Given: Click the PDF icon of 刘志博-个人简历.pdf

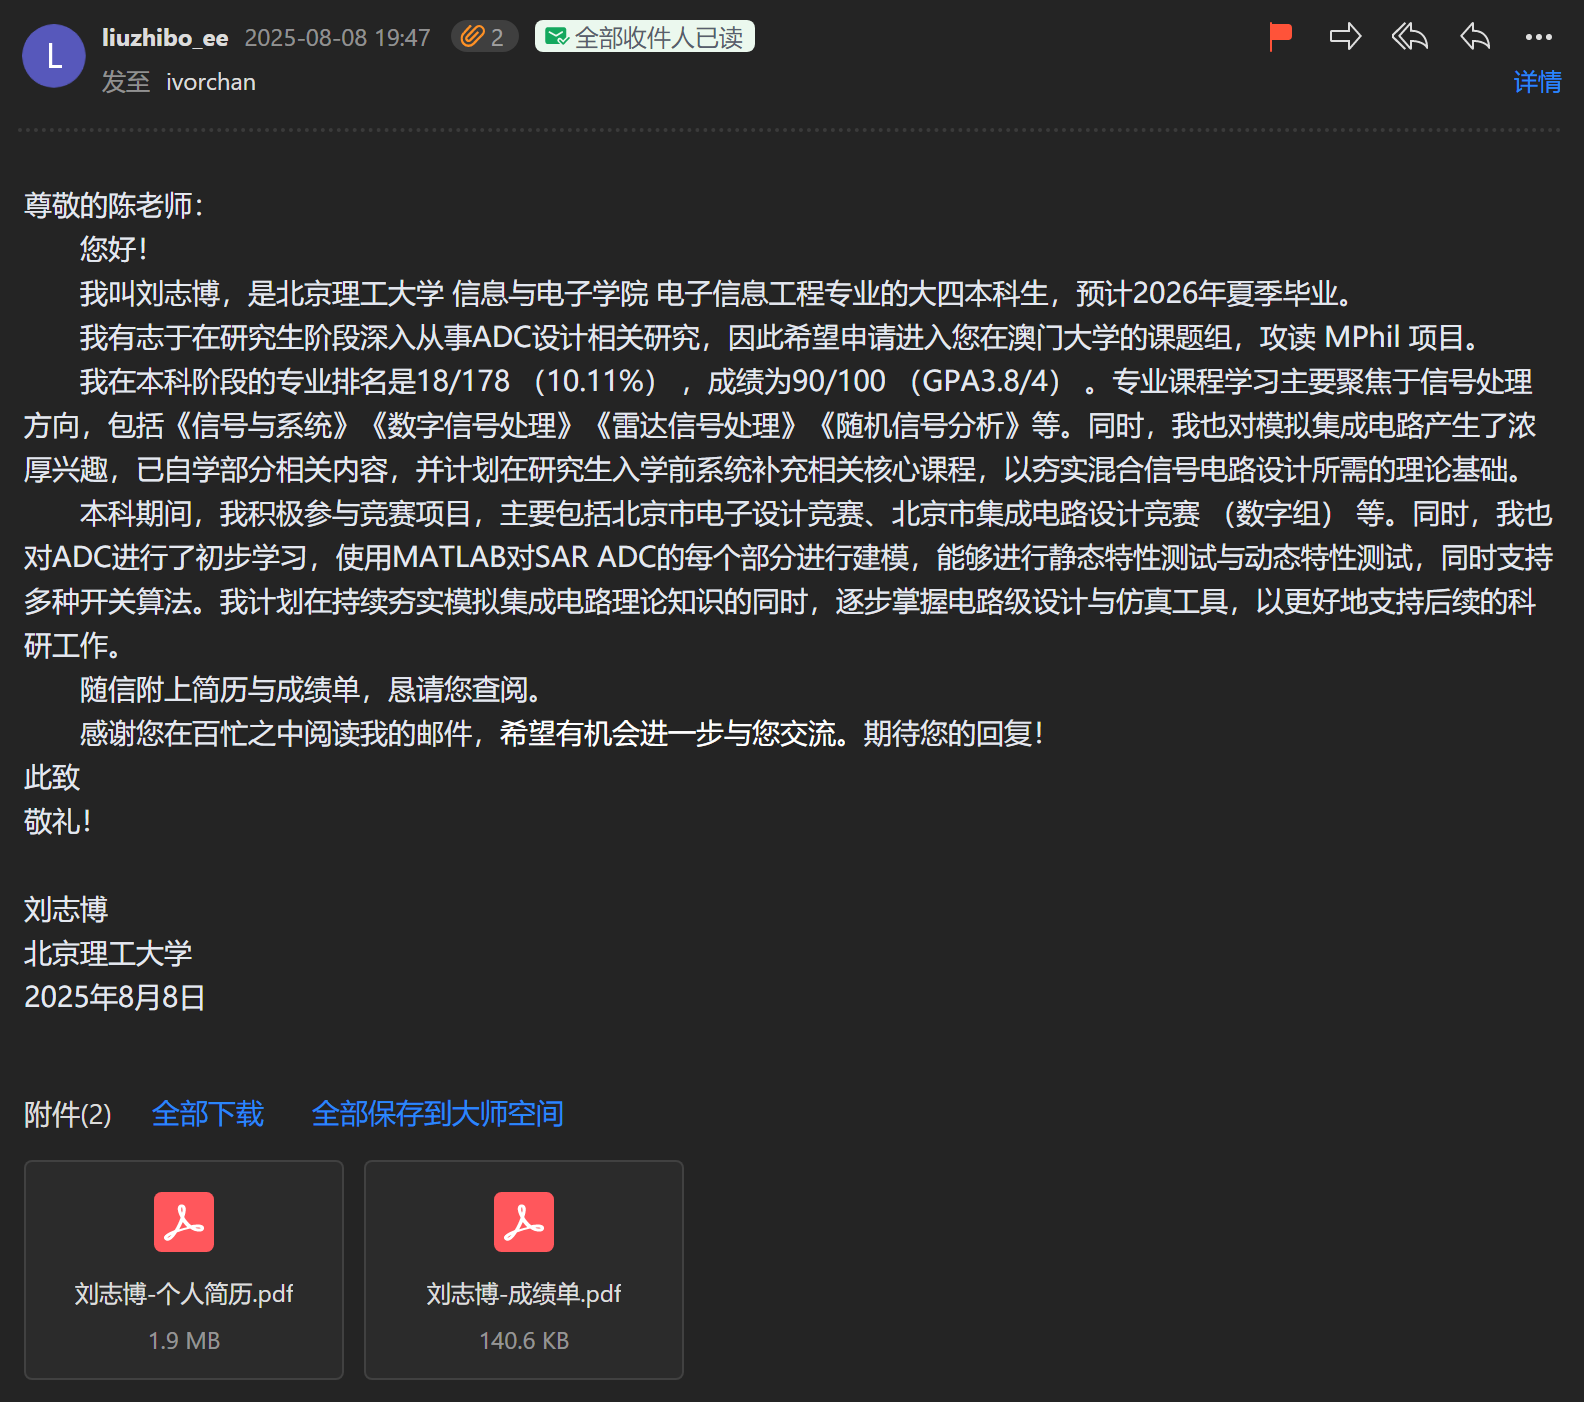Looking at the screenshot, I should click(x=184, y=1222).
